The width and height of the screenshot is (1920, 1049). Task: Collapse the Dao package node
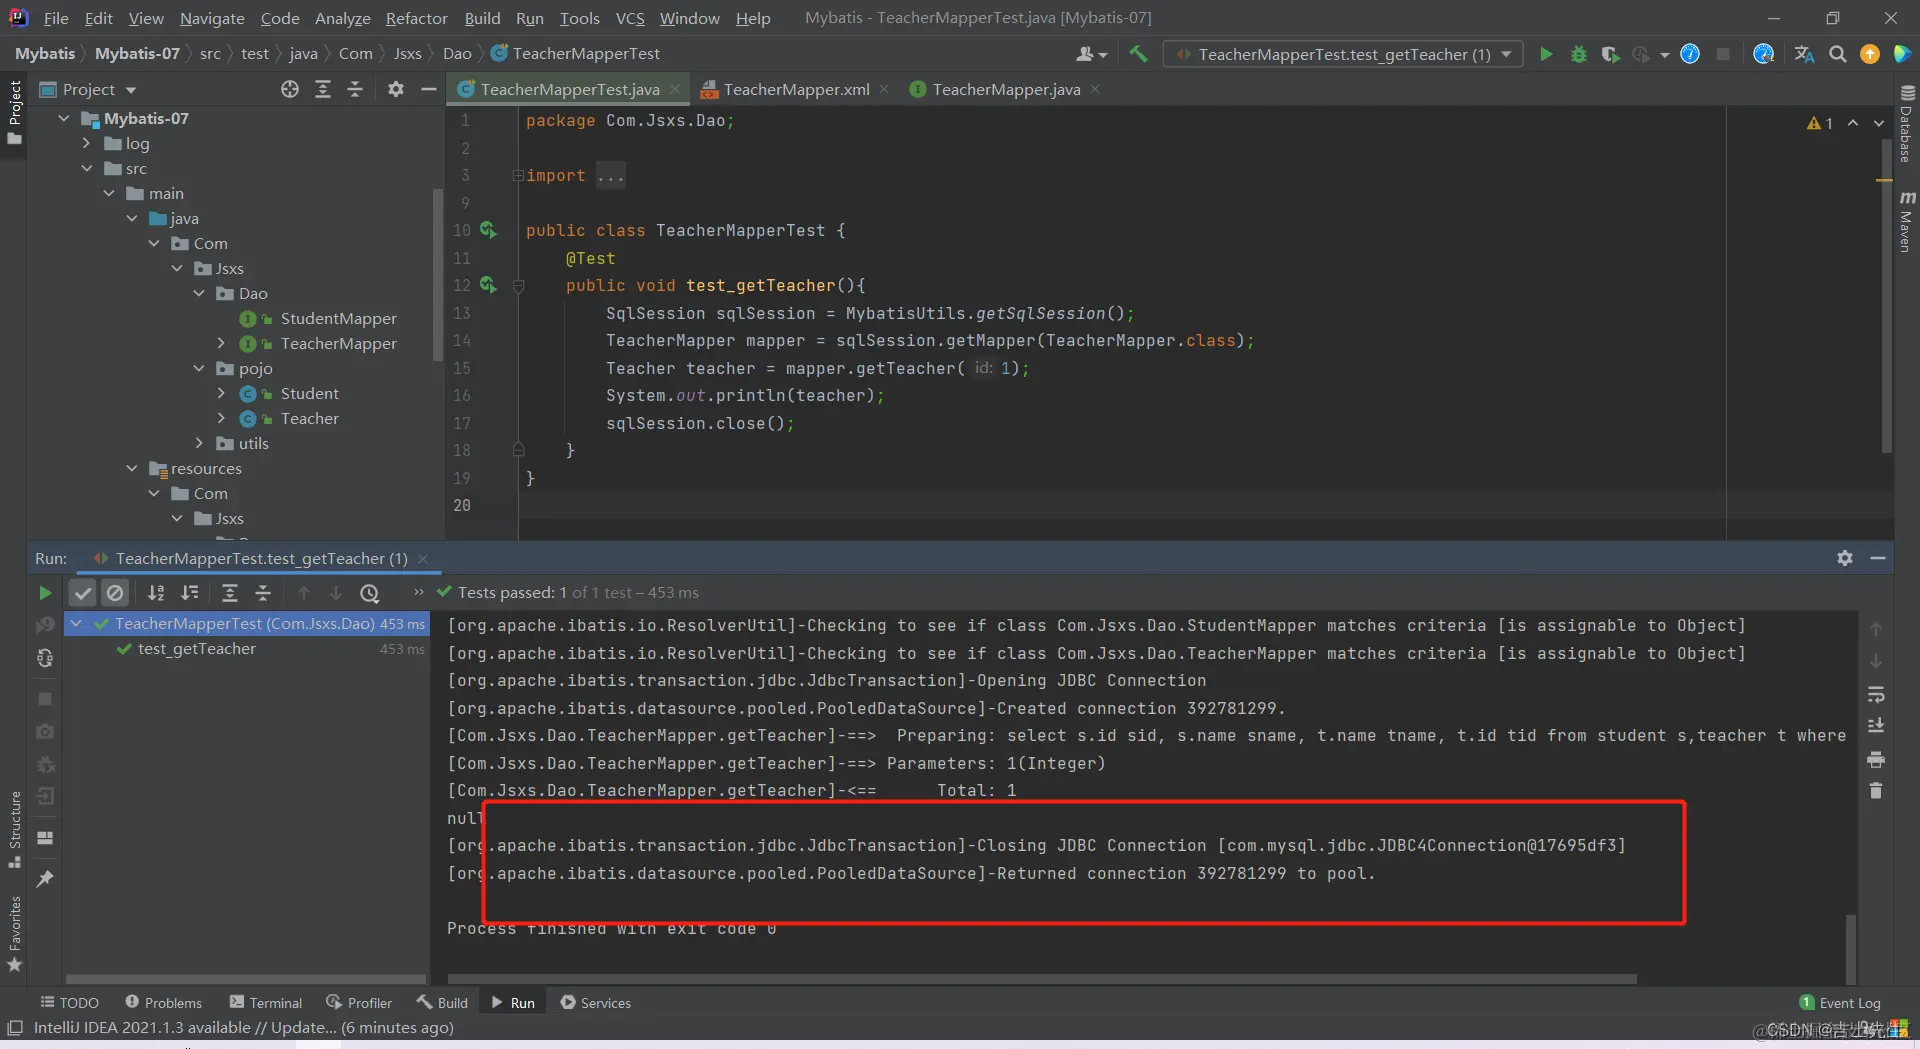click(x=199, y=293)
